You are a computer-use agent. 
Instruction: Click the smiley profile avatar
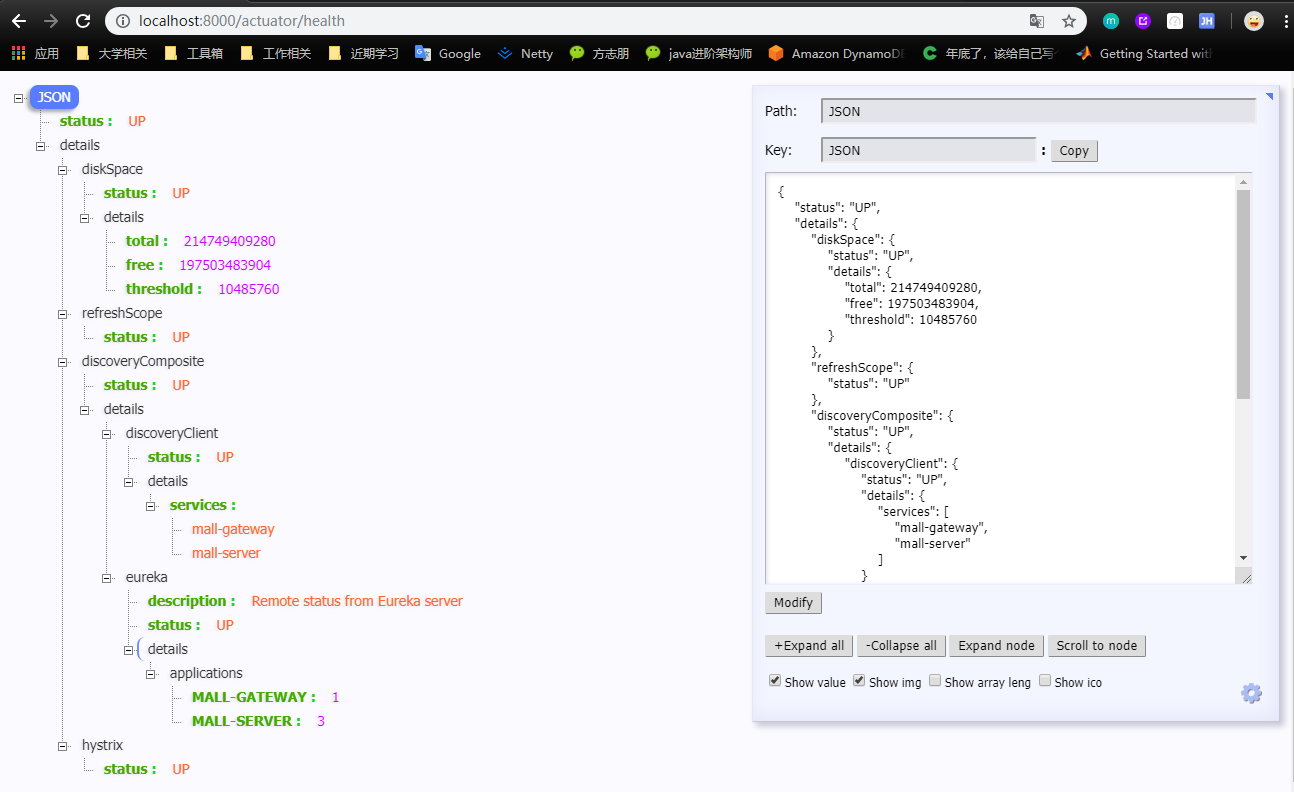point(1253,20)
